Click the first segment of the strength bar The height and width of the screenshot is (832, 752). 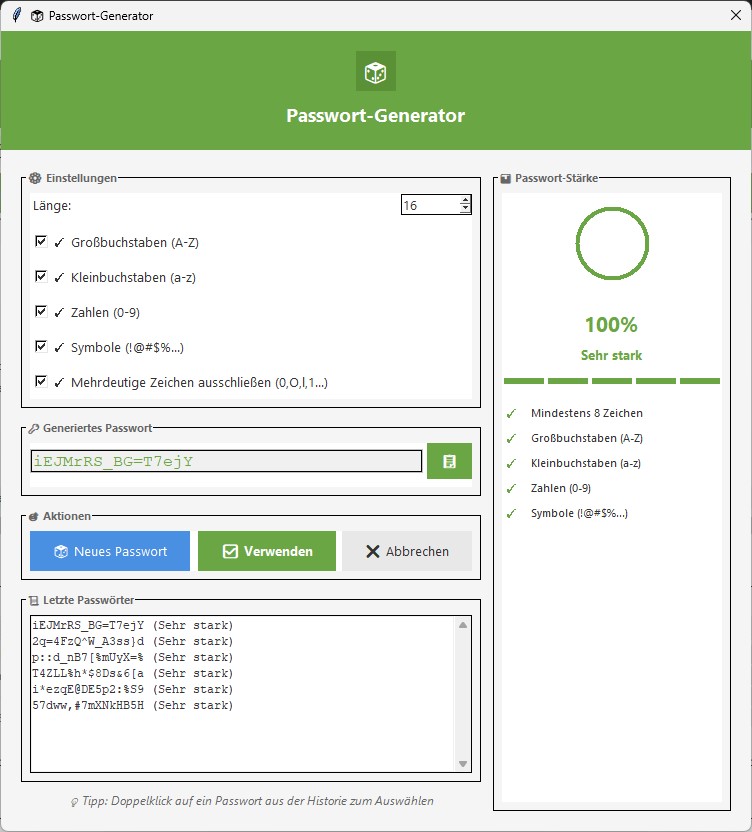[x=524, y=381]
